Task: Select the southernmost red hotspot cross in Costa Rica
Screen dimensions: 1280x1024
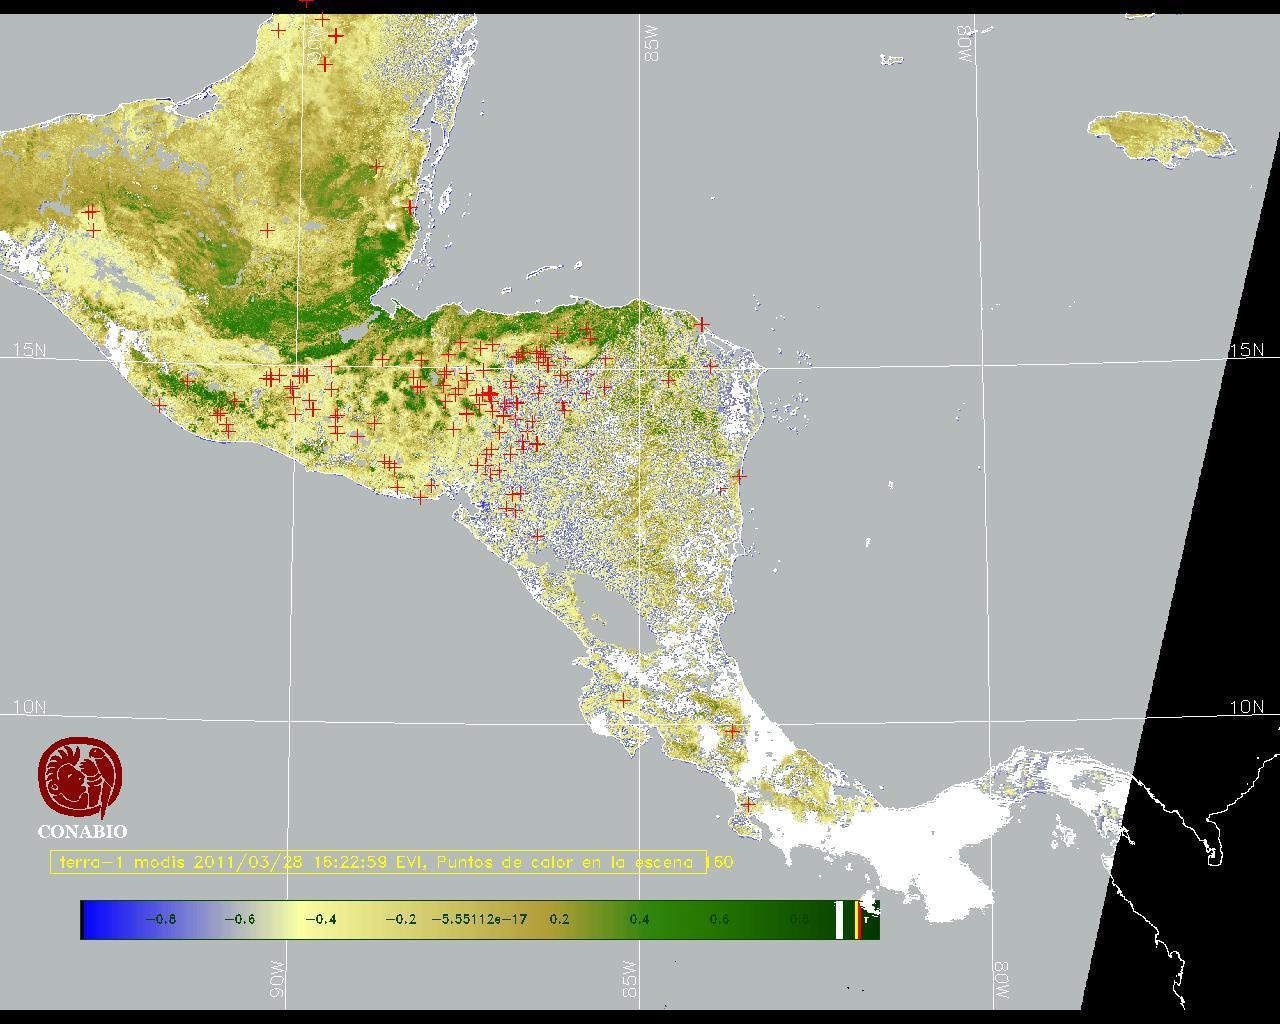Action: pos(748,804)
